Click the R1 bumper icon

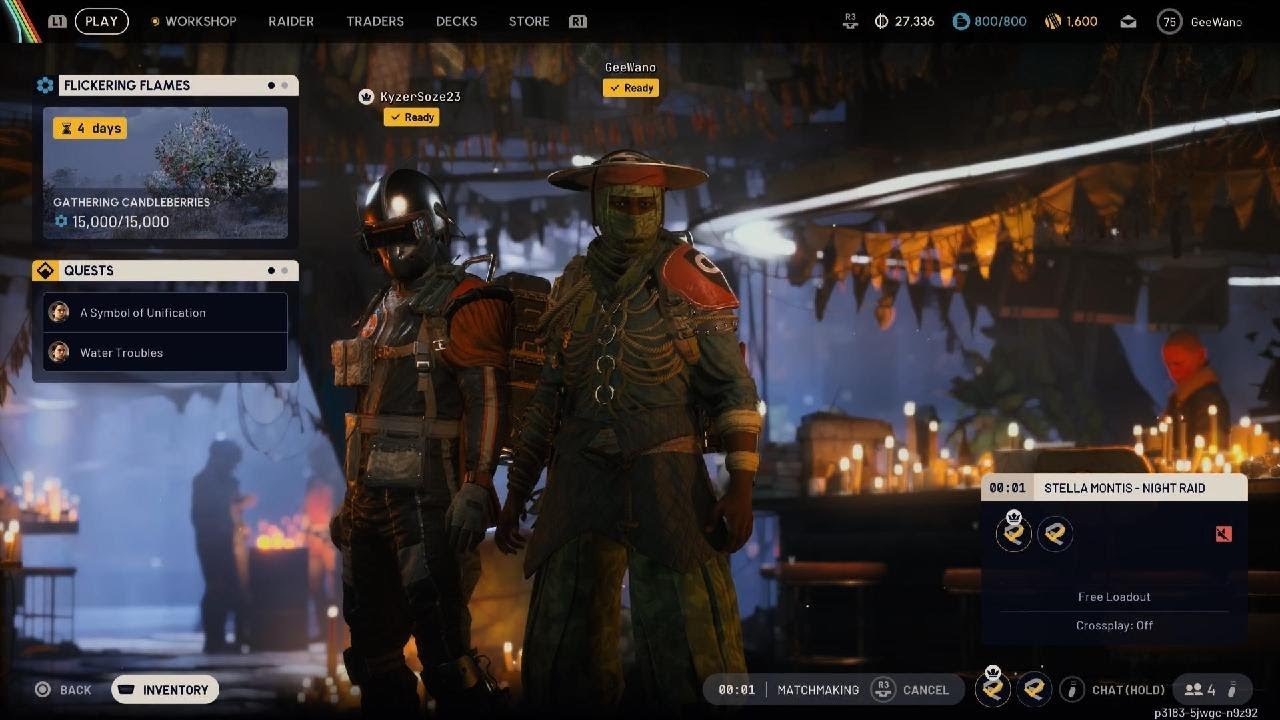click(577, 21)
